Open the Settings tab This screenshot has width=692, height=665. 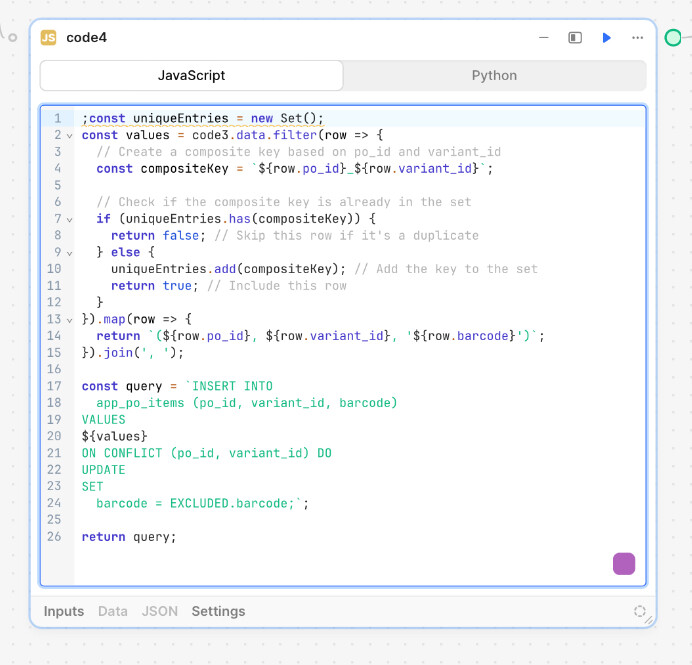[218, 611]
